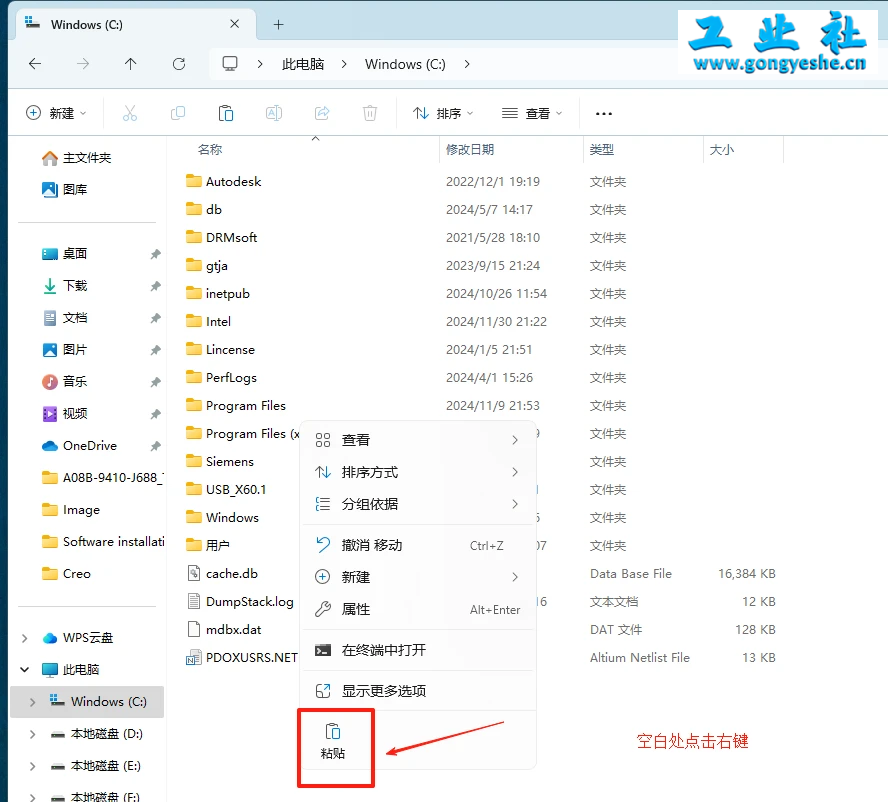Screen dimensions: 888x802
Task: Expand 本地磁盘 (D:) tree node
Action: pos(32,734)
